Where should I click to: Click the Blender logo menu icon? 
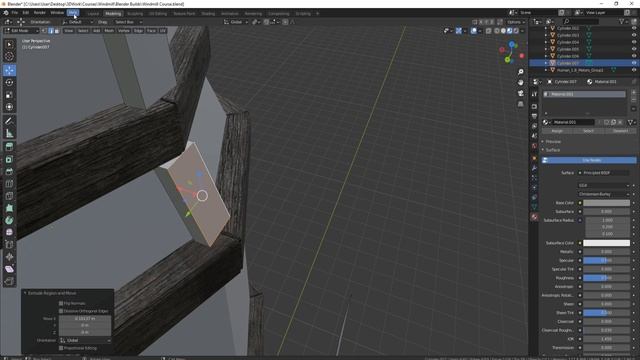click(x=5, y=13)
